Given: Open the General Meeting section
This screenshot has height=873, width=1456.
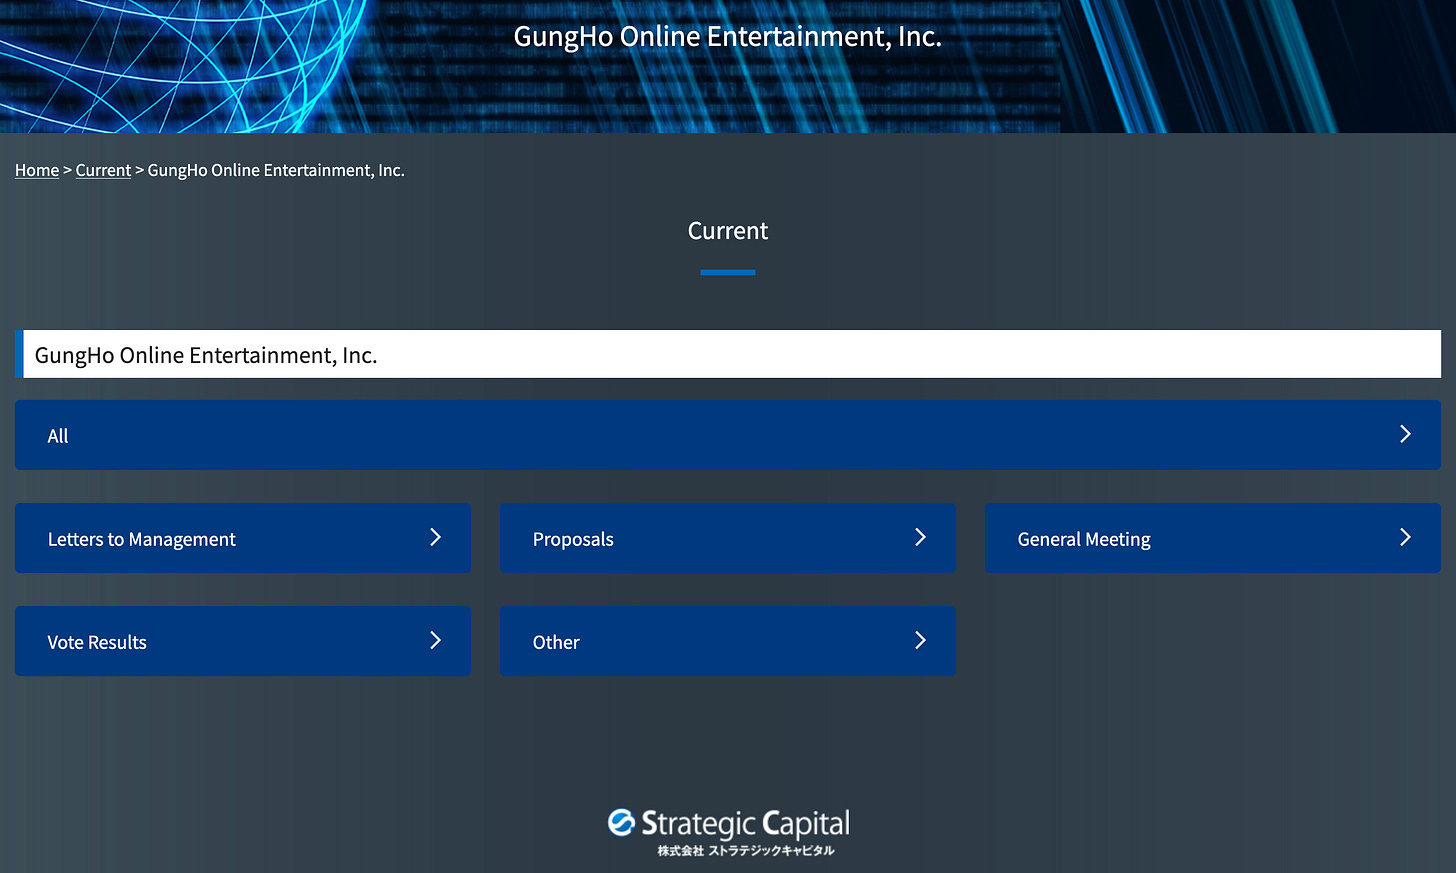Looking at the screenshot, I should (x=1213, y=538).
